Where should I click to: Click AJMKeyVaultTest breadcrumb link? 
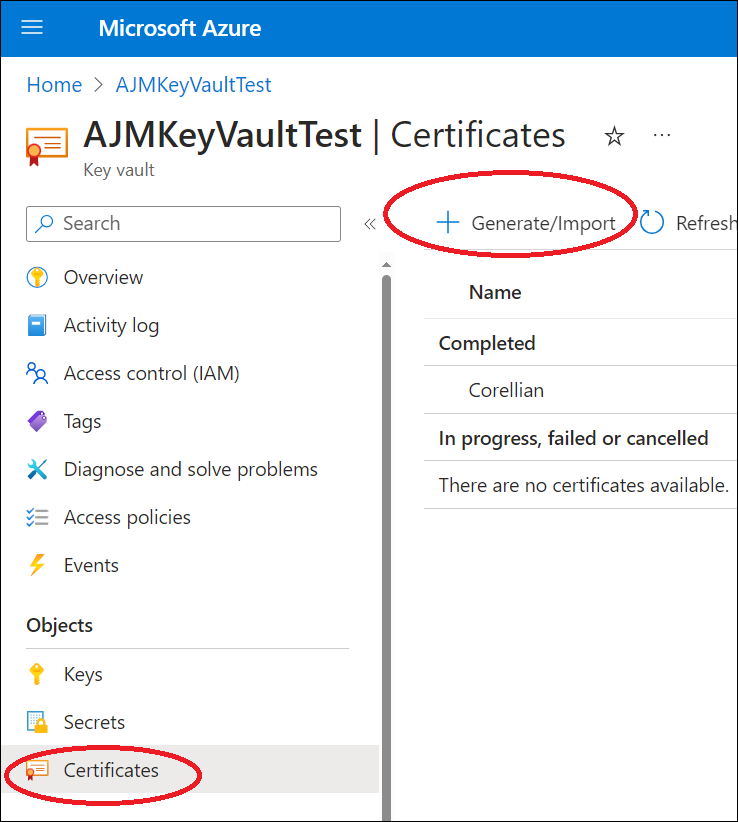tap(193, 85)
